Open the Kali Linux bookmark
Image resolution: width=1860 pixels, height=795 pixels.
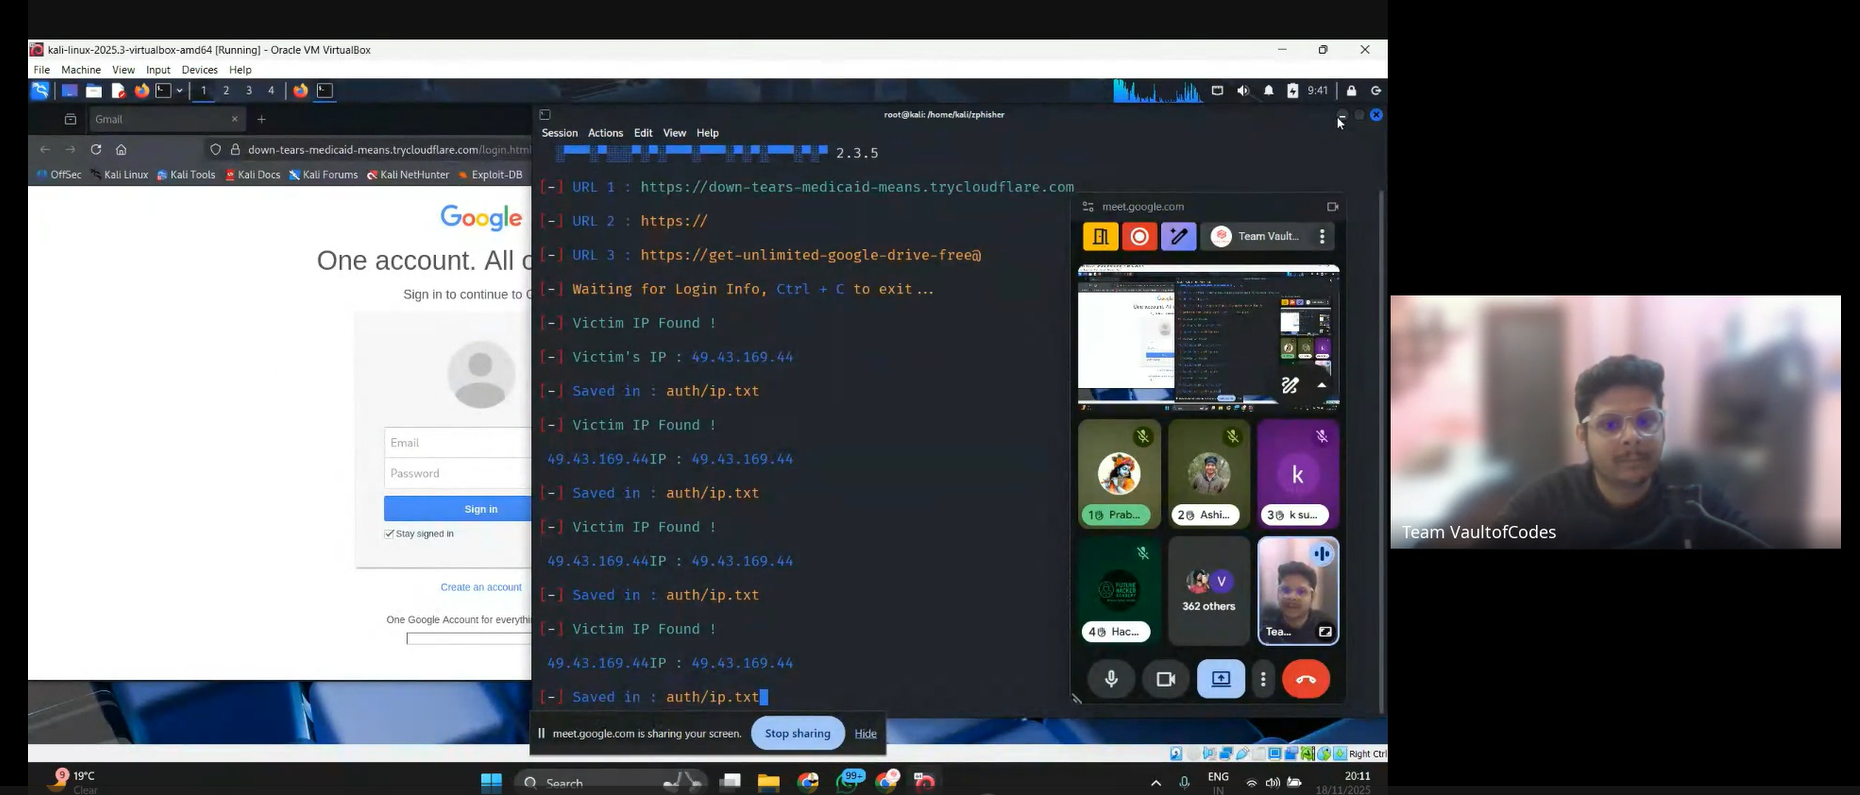119,175
